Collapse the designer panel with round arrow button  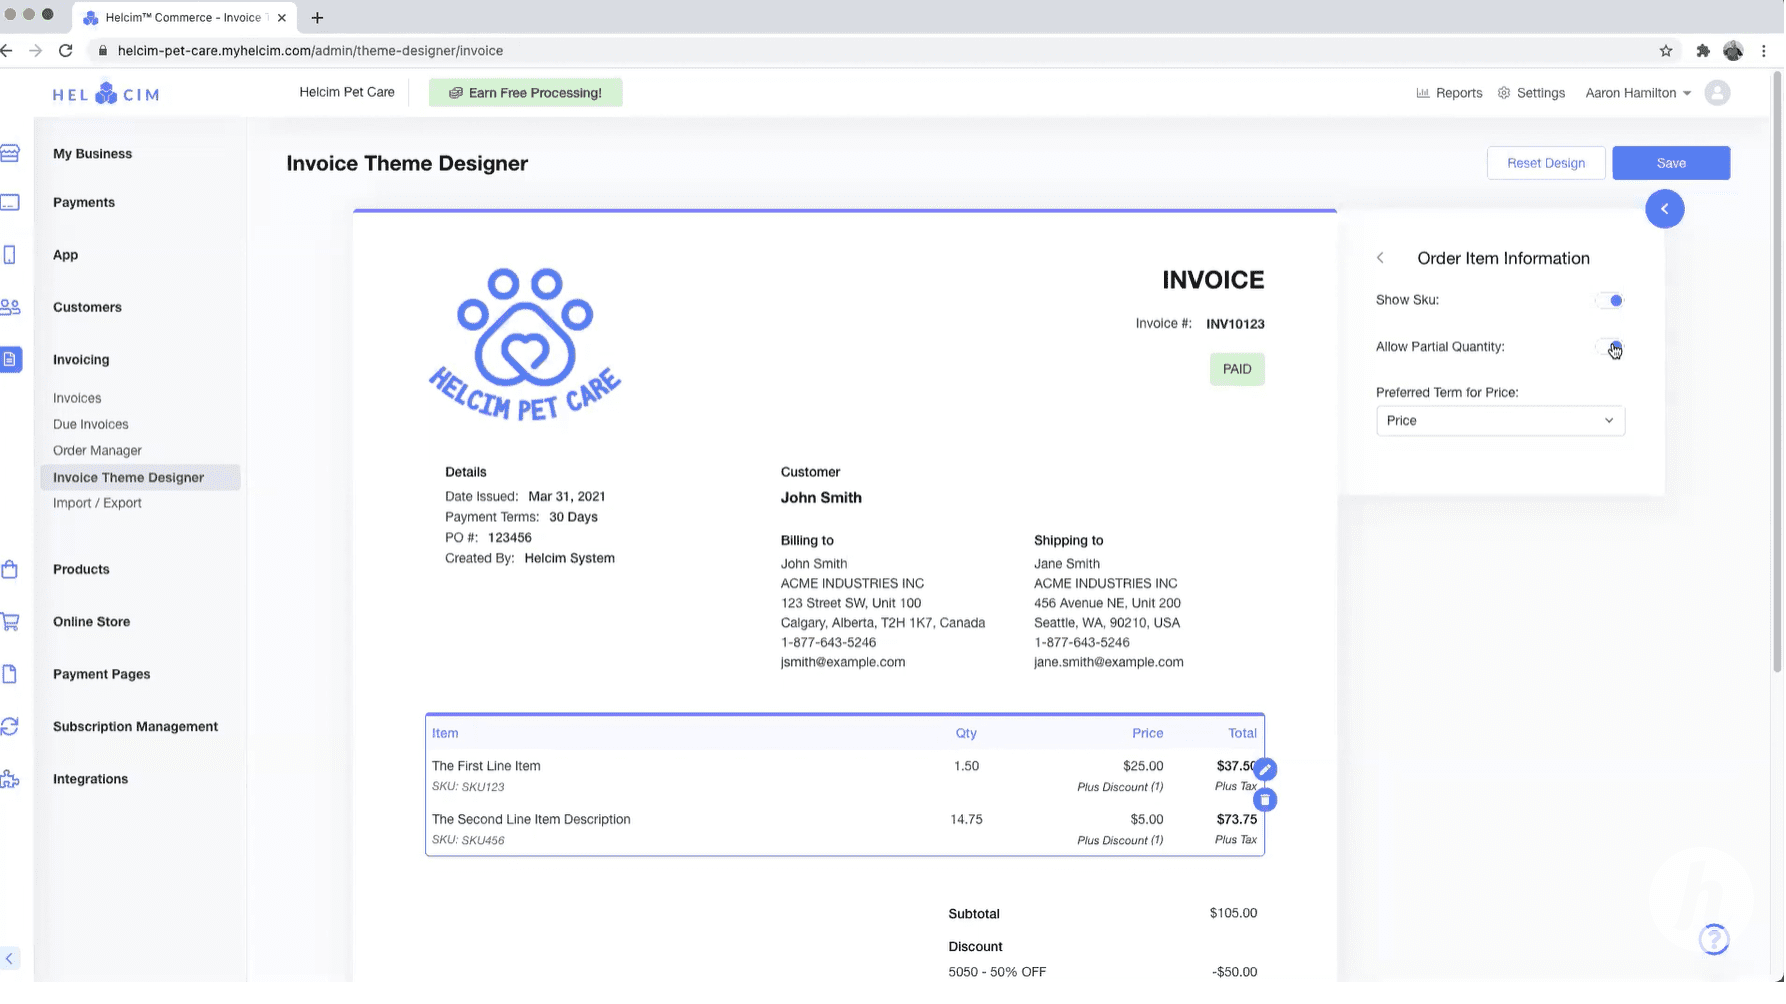pos(1664,209)
